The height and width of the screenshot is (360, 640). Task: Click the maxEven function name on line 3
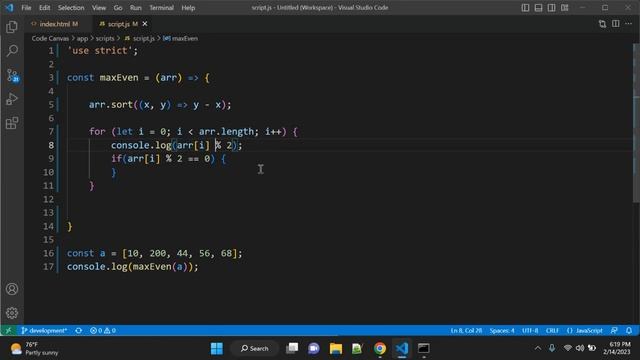[119, 78]
